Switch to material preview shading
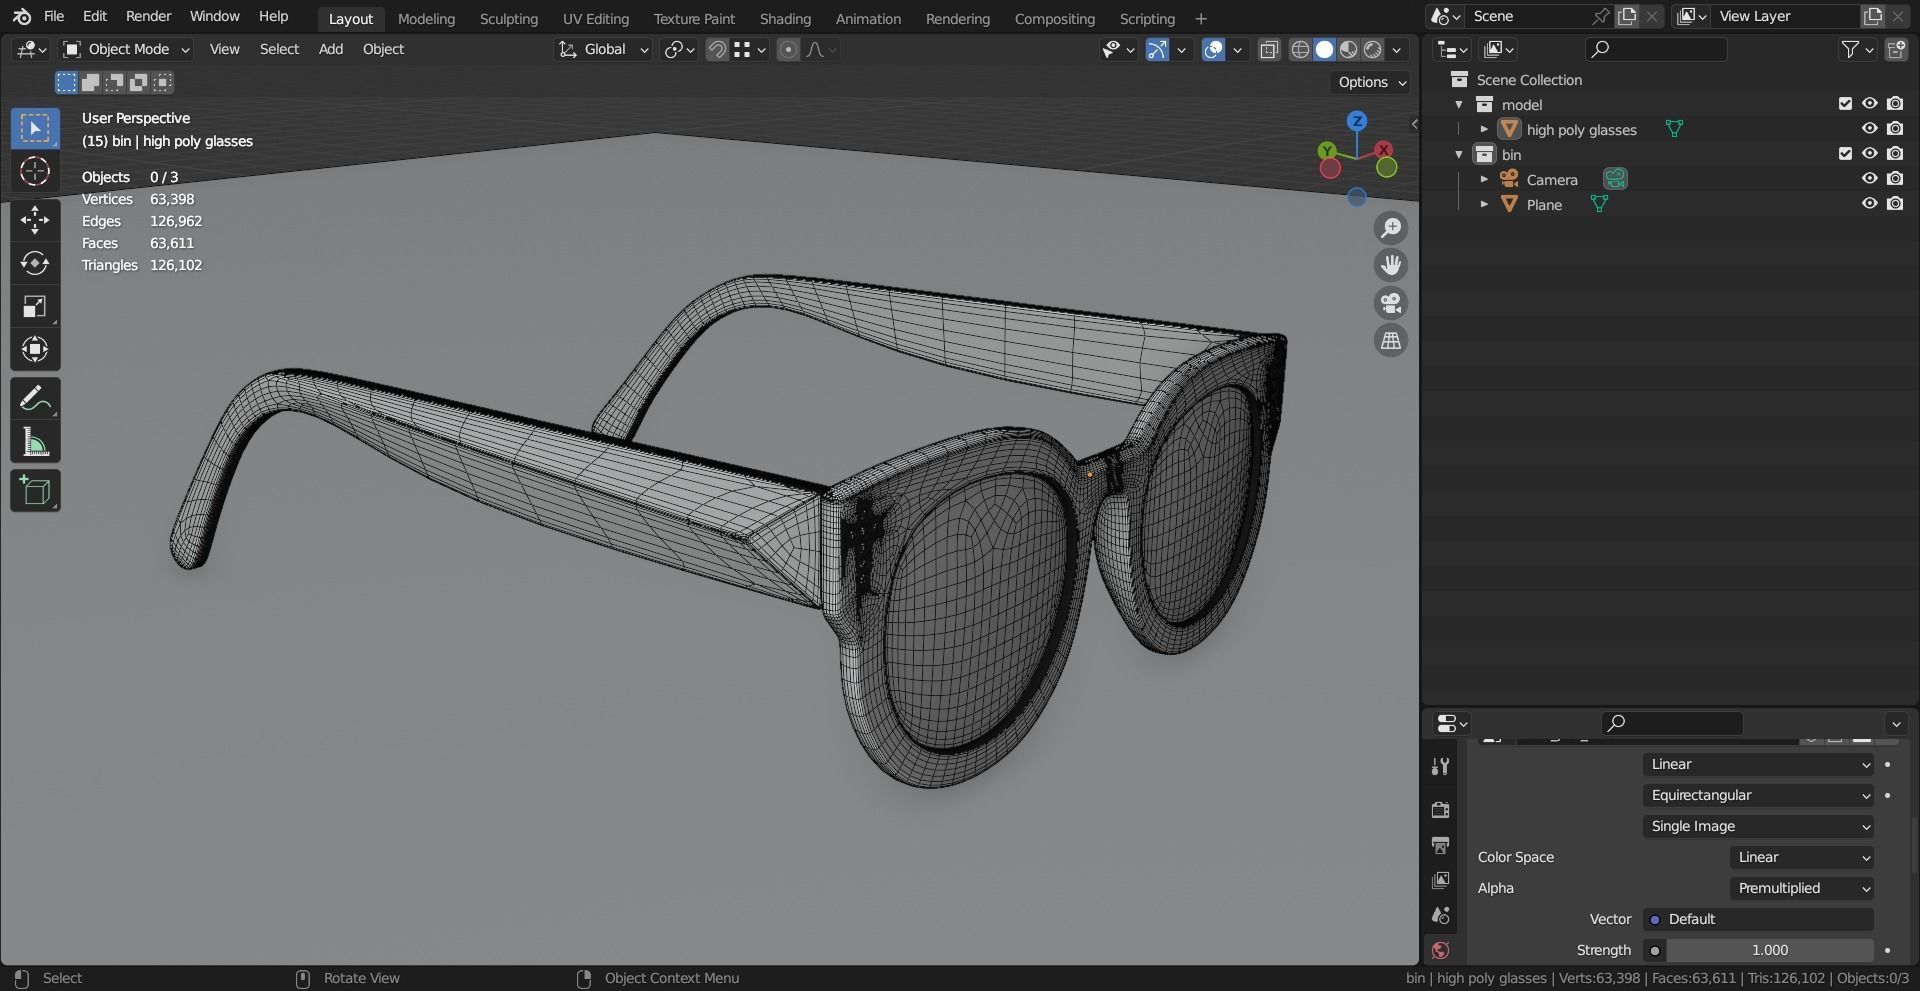Image resolution: width=1920 pixels, height=991 pixels. click(1349, 49)
